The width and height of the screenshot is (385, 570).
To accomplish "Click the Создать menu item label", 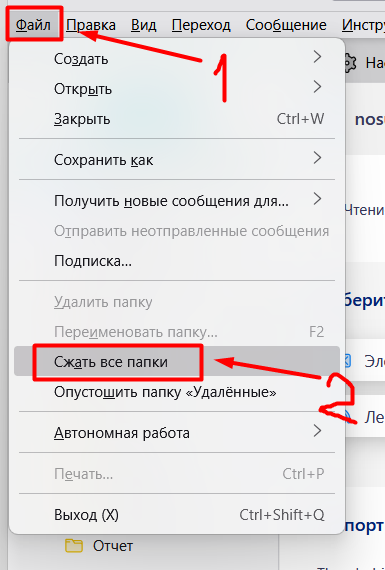I will point(81,59).
